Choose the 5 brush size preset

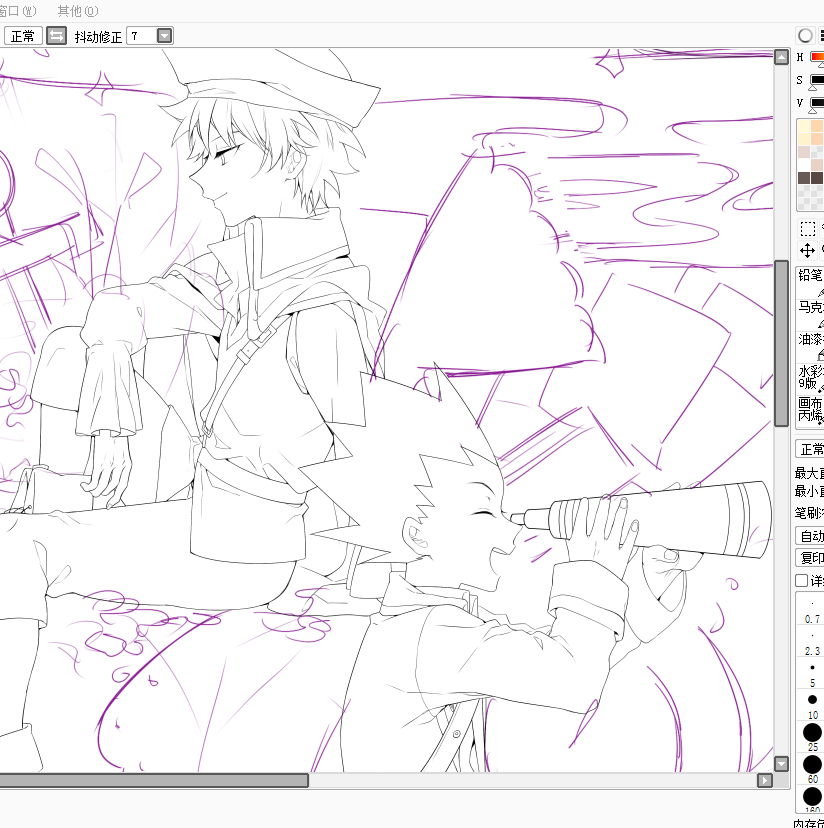[812, 673]
